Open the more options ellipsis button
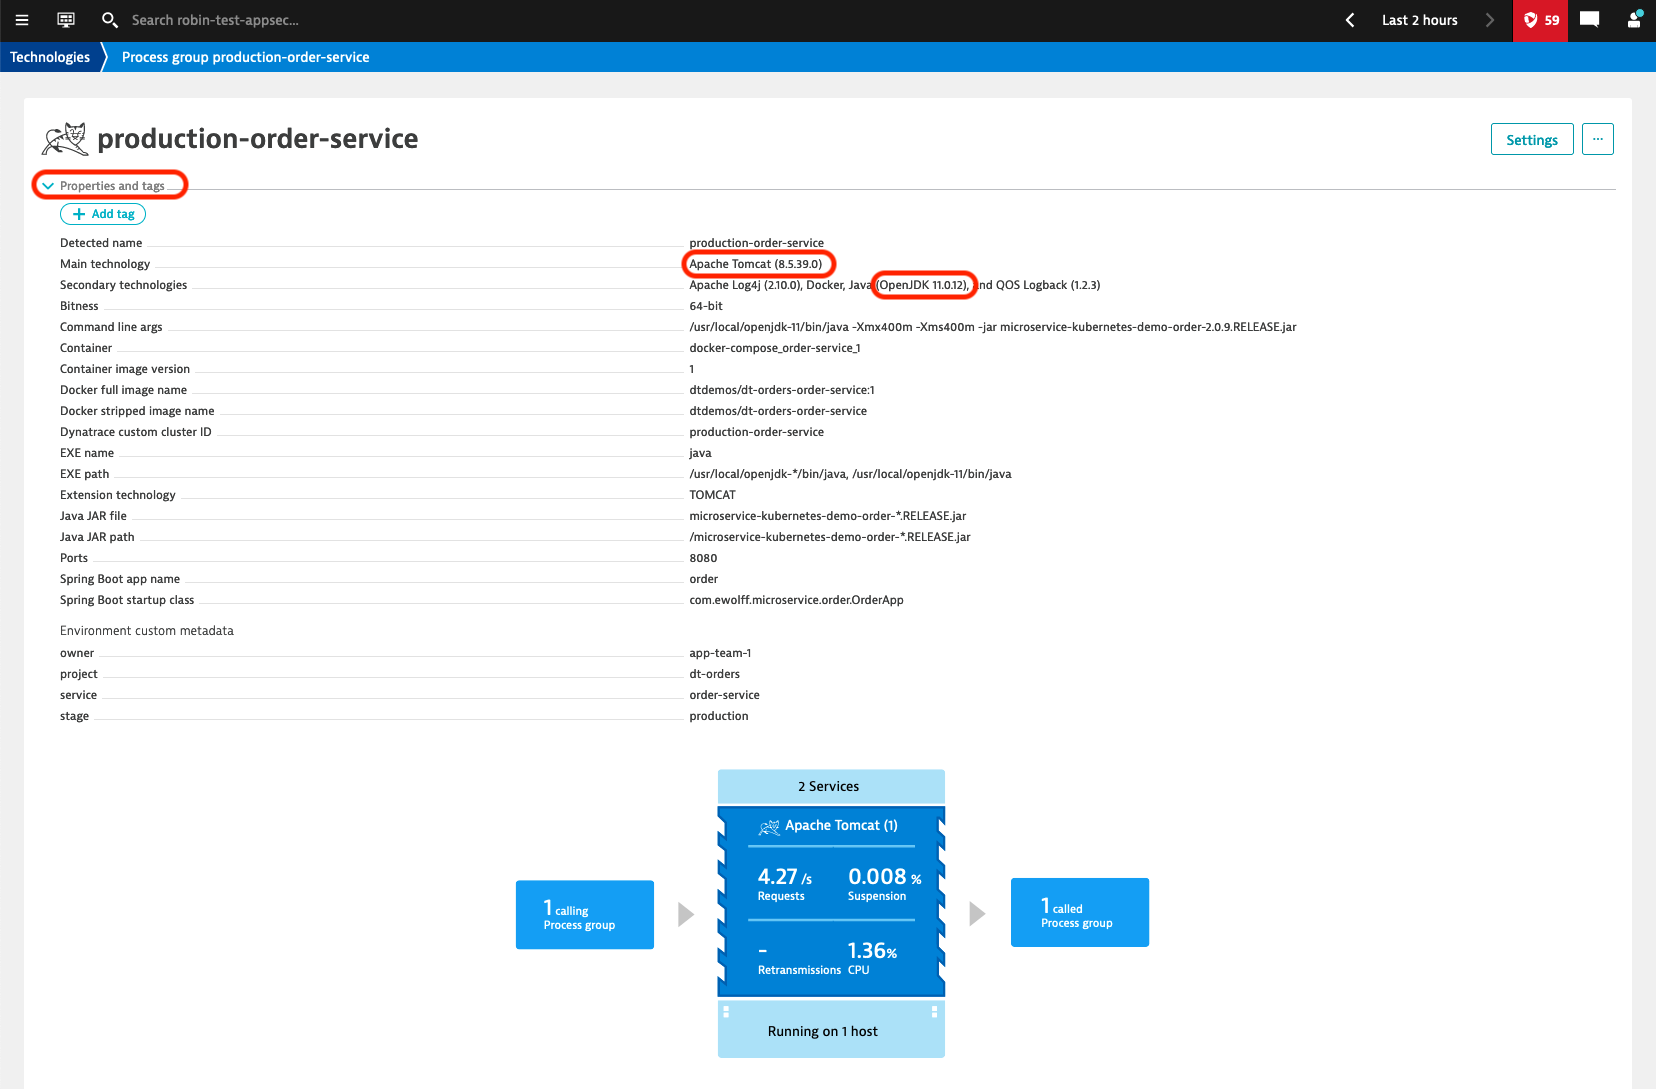 tap(1597, 139)
